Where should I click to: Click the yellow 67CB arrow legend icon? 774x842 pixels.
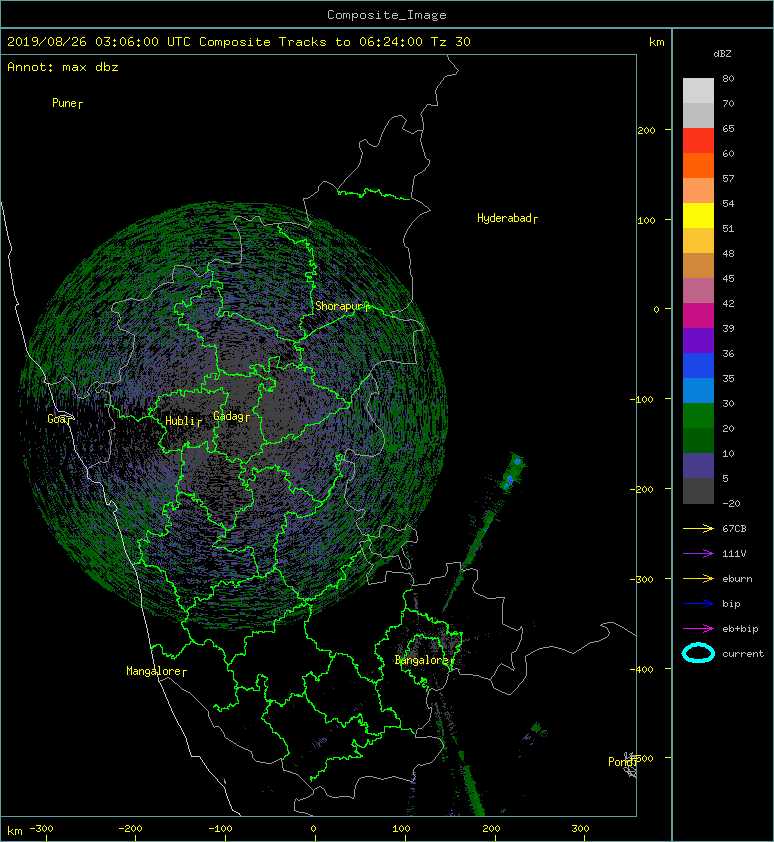click(x=698, y=528)
